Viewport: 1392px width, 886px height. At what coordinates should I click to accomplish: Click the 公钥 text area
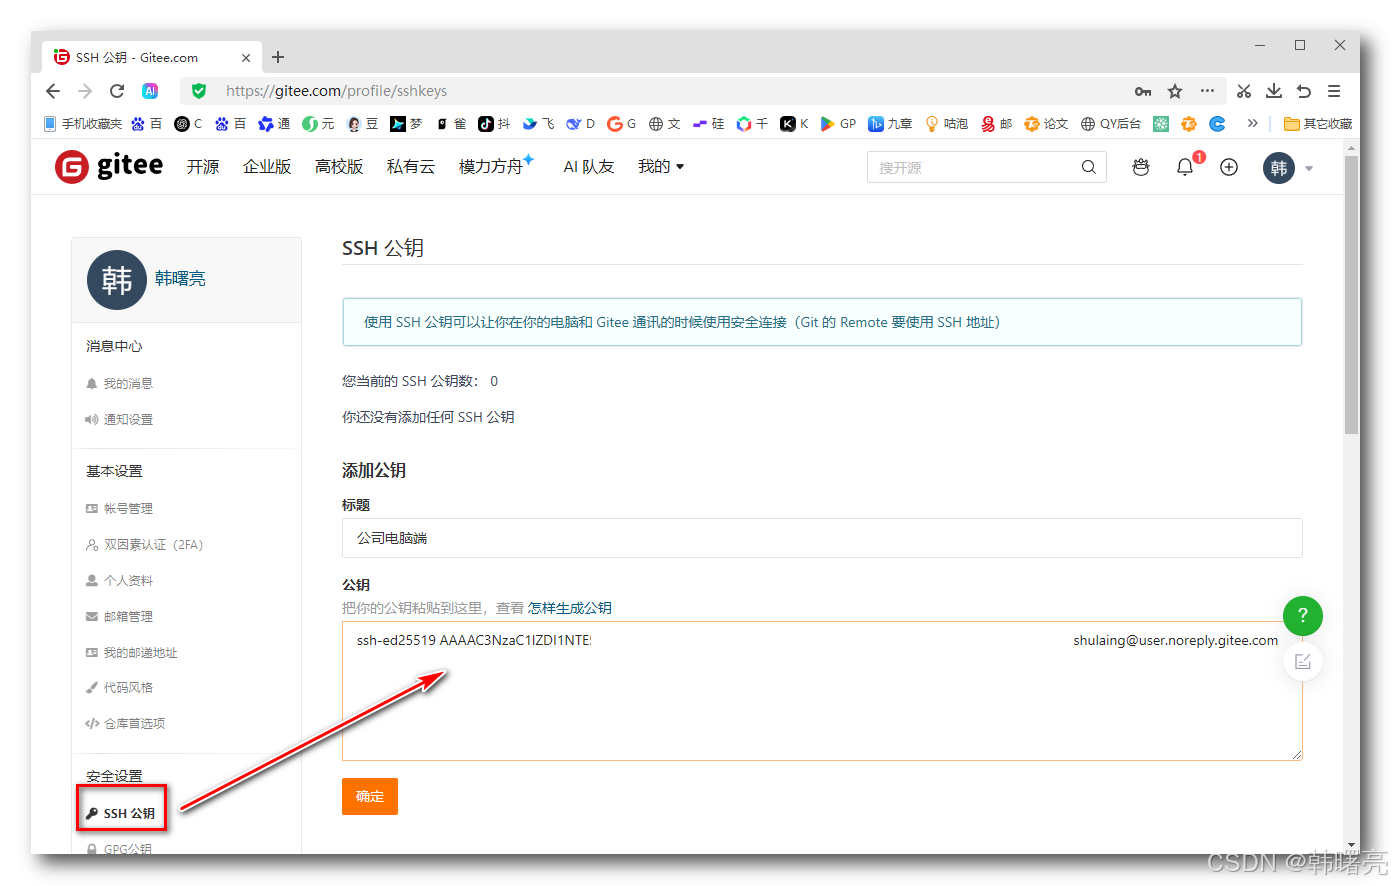[x=822, y=691]
